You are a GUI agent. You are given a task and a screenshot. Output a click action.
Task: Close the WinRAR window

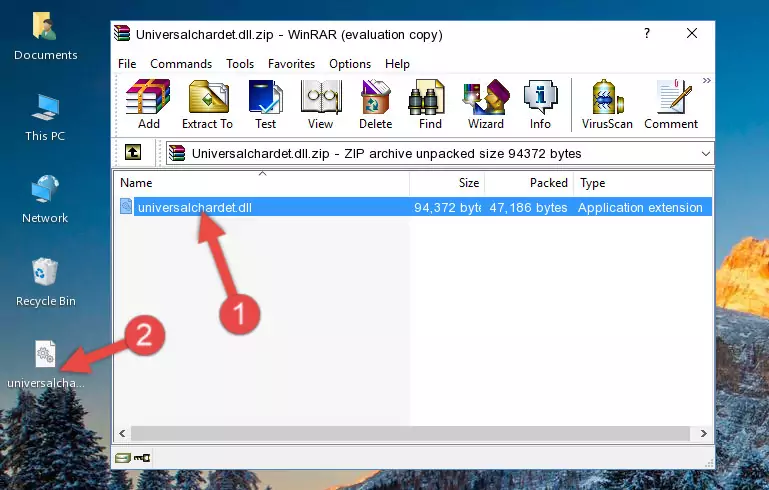[x=692, y=33]
